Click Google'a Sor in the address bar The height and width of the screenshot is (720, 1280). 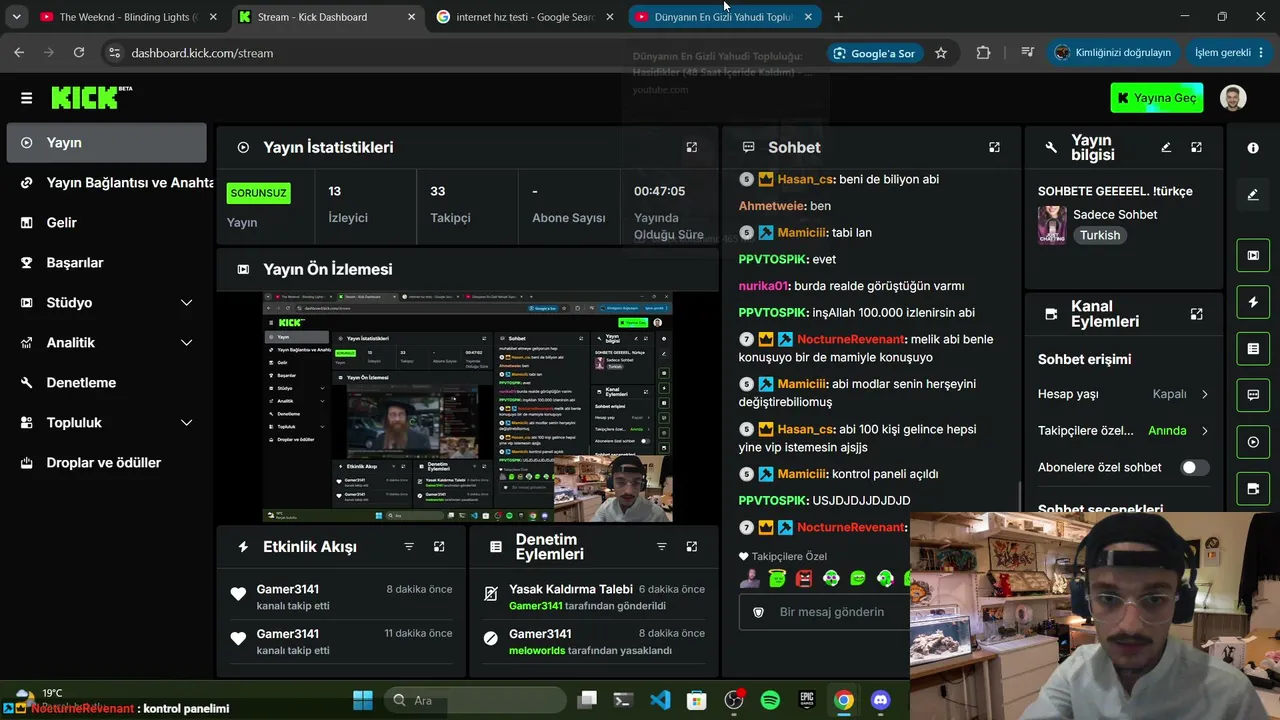coord(874,53)
